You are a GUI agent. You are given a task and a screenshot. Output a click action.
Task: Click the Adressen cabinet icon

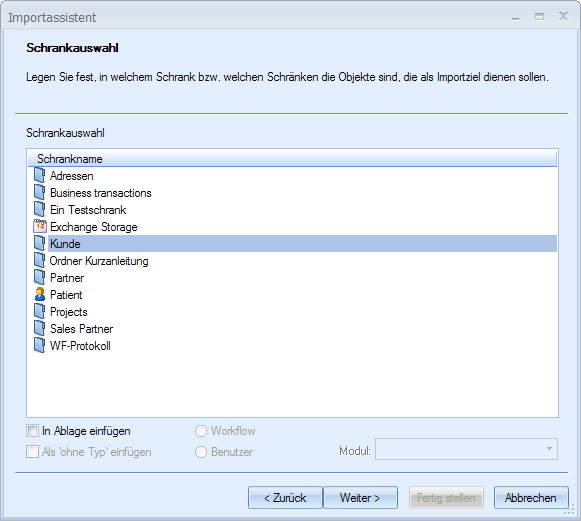(x=40, y=176)
